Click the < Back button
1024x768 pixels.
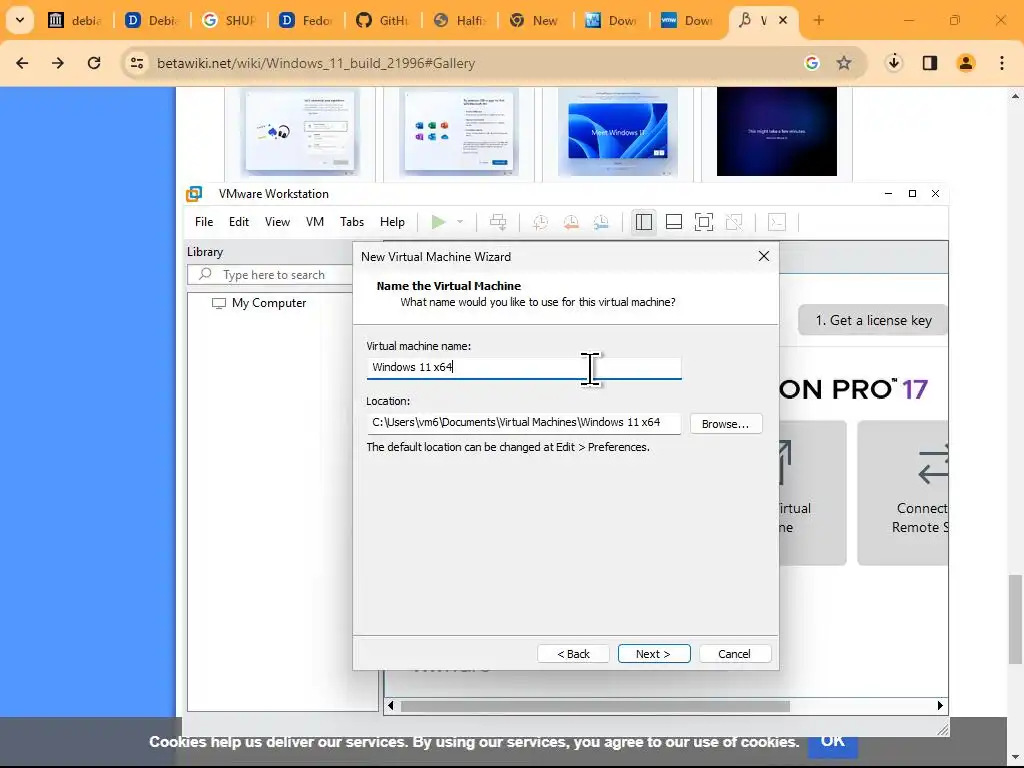[573, 654]
